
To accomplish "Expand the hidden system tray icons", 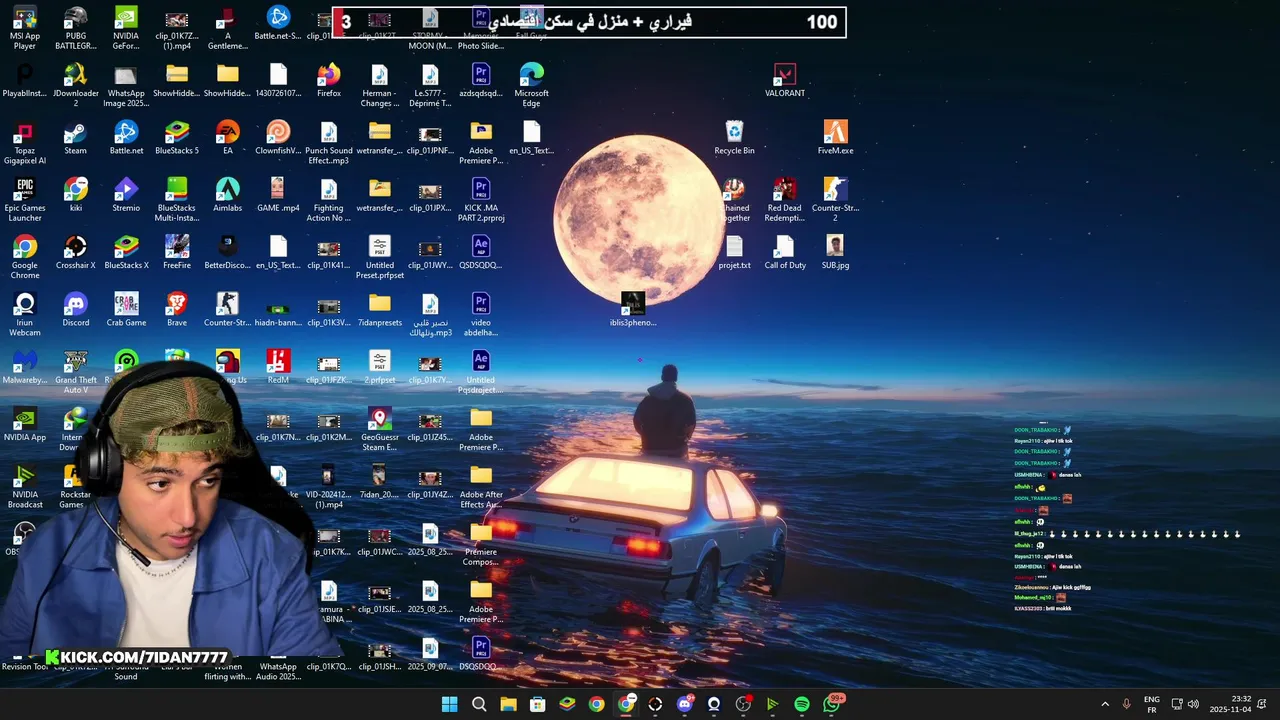I will coord(1105,704).
